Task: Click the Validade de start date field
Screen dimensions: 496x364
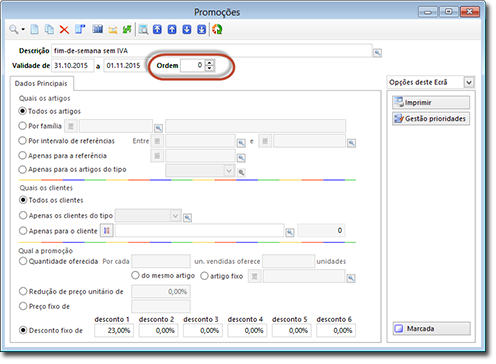Action: point(72,65)
